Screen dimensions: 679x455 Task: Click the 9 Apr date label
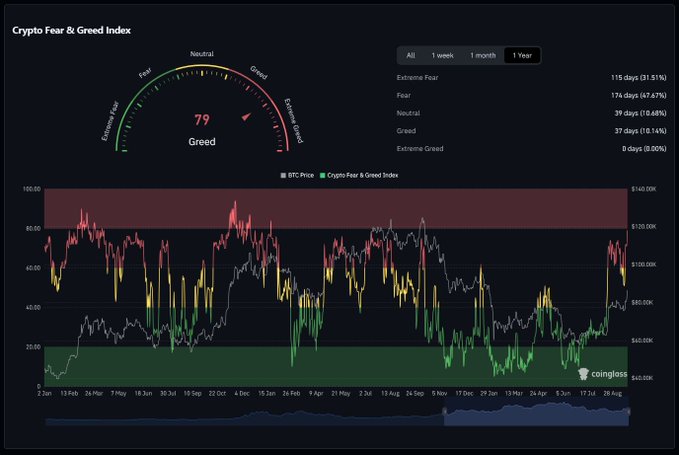pos(316,394)
